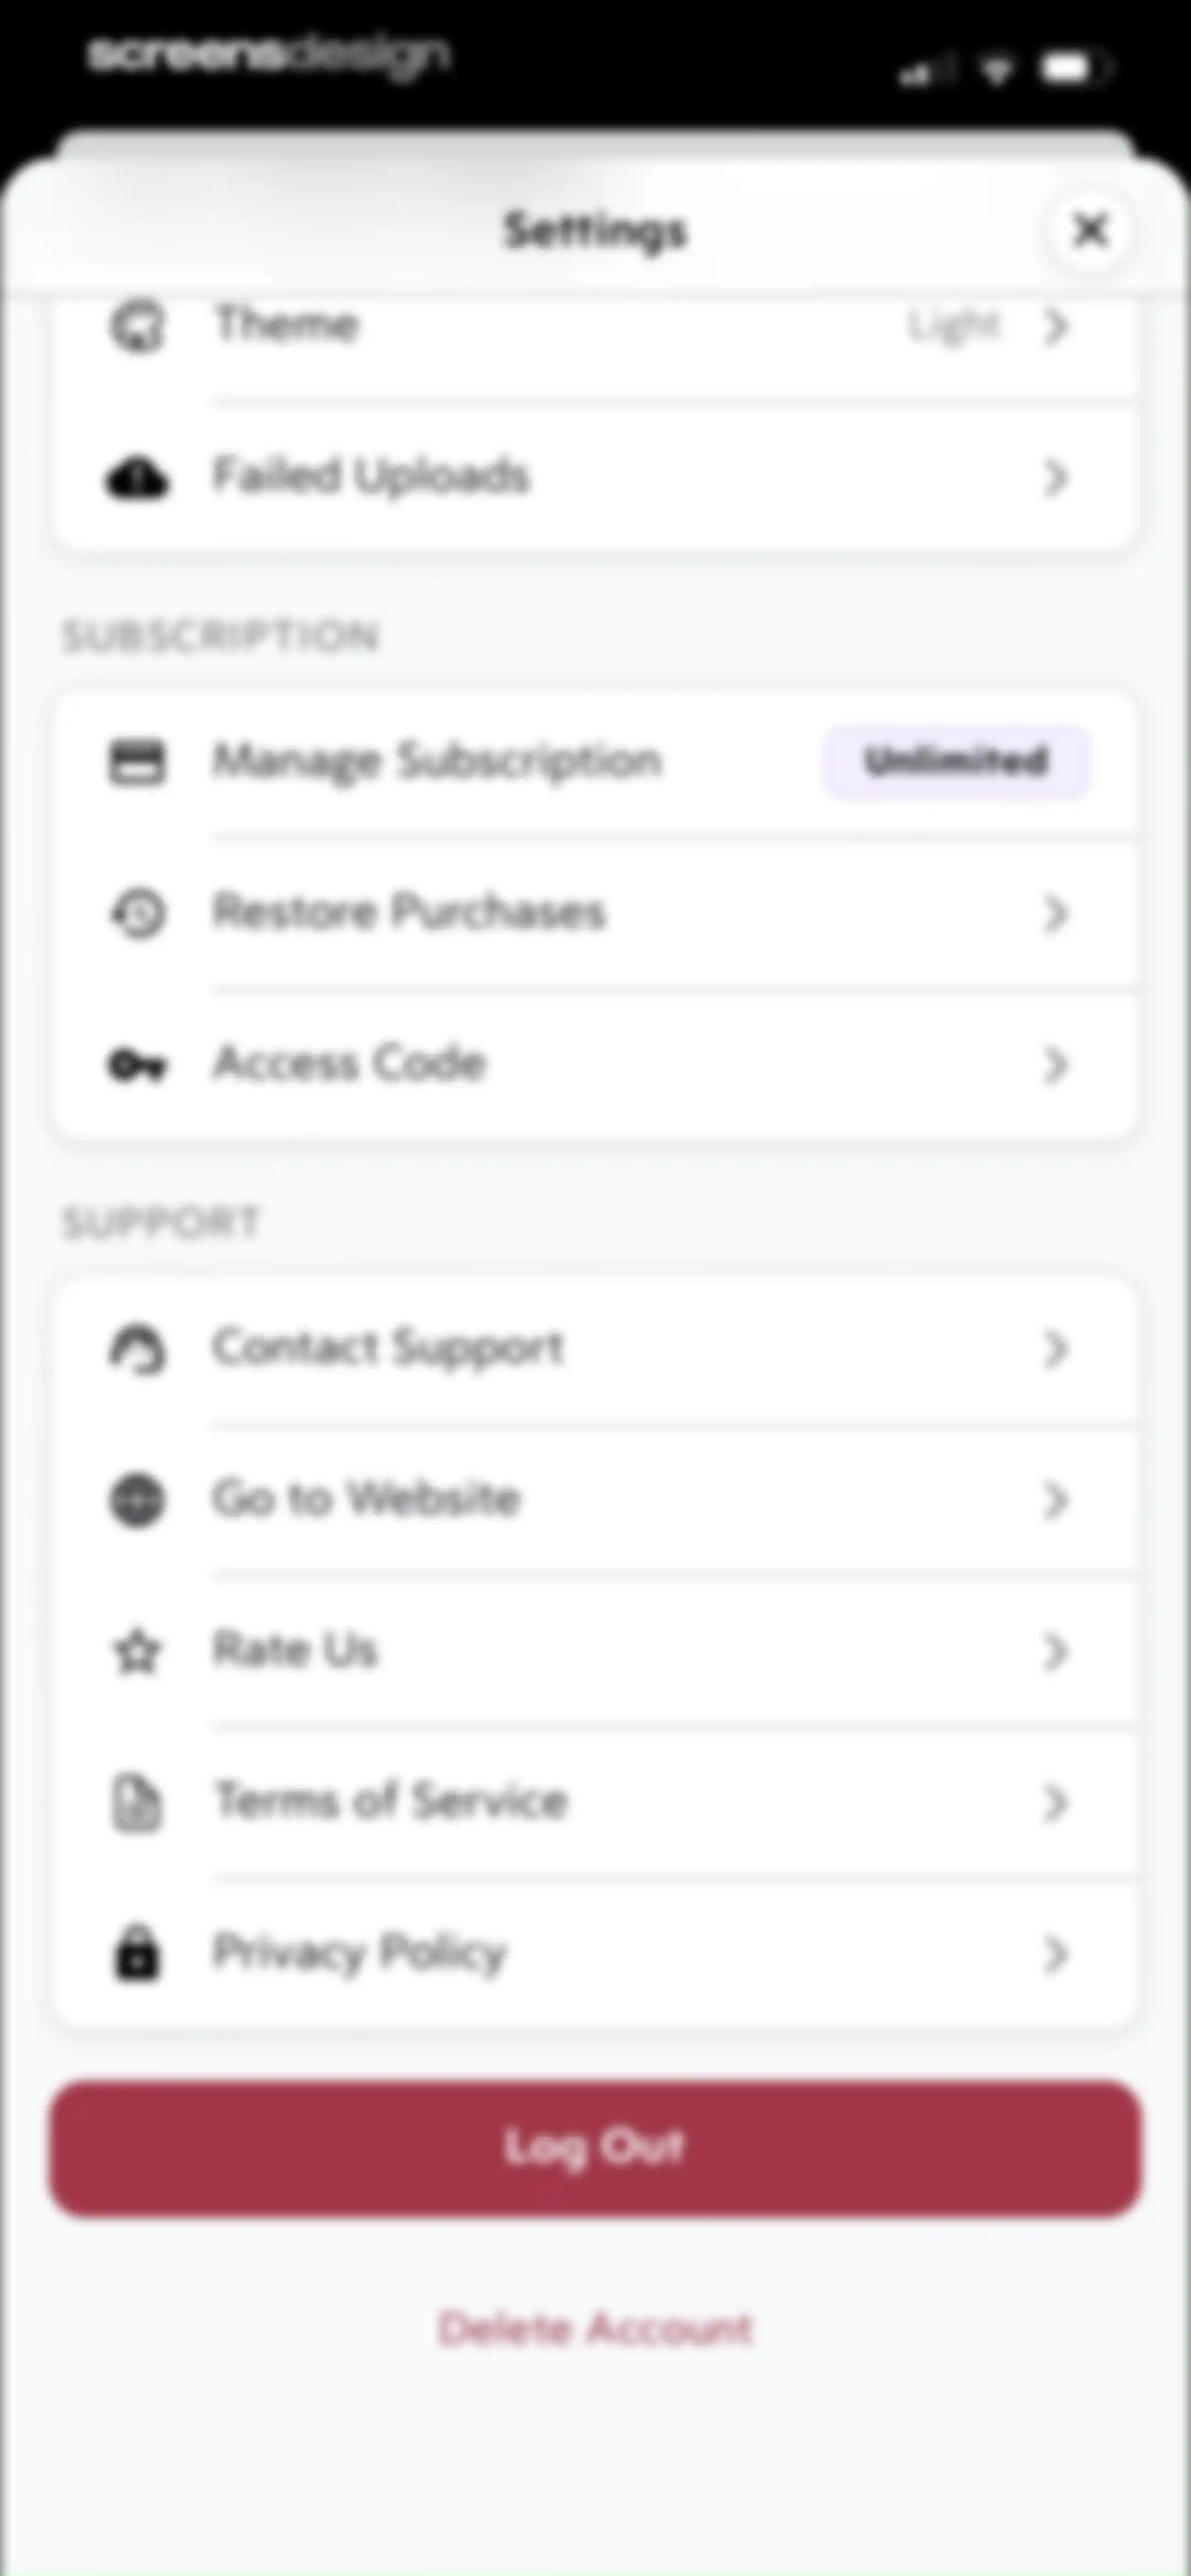Open the Restore Purchases menu entry
Viewport: 1191px width, 2576px height.
[x=596, y=913]
